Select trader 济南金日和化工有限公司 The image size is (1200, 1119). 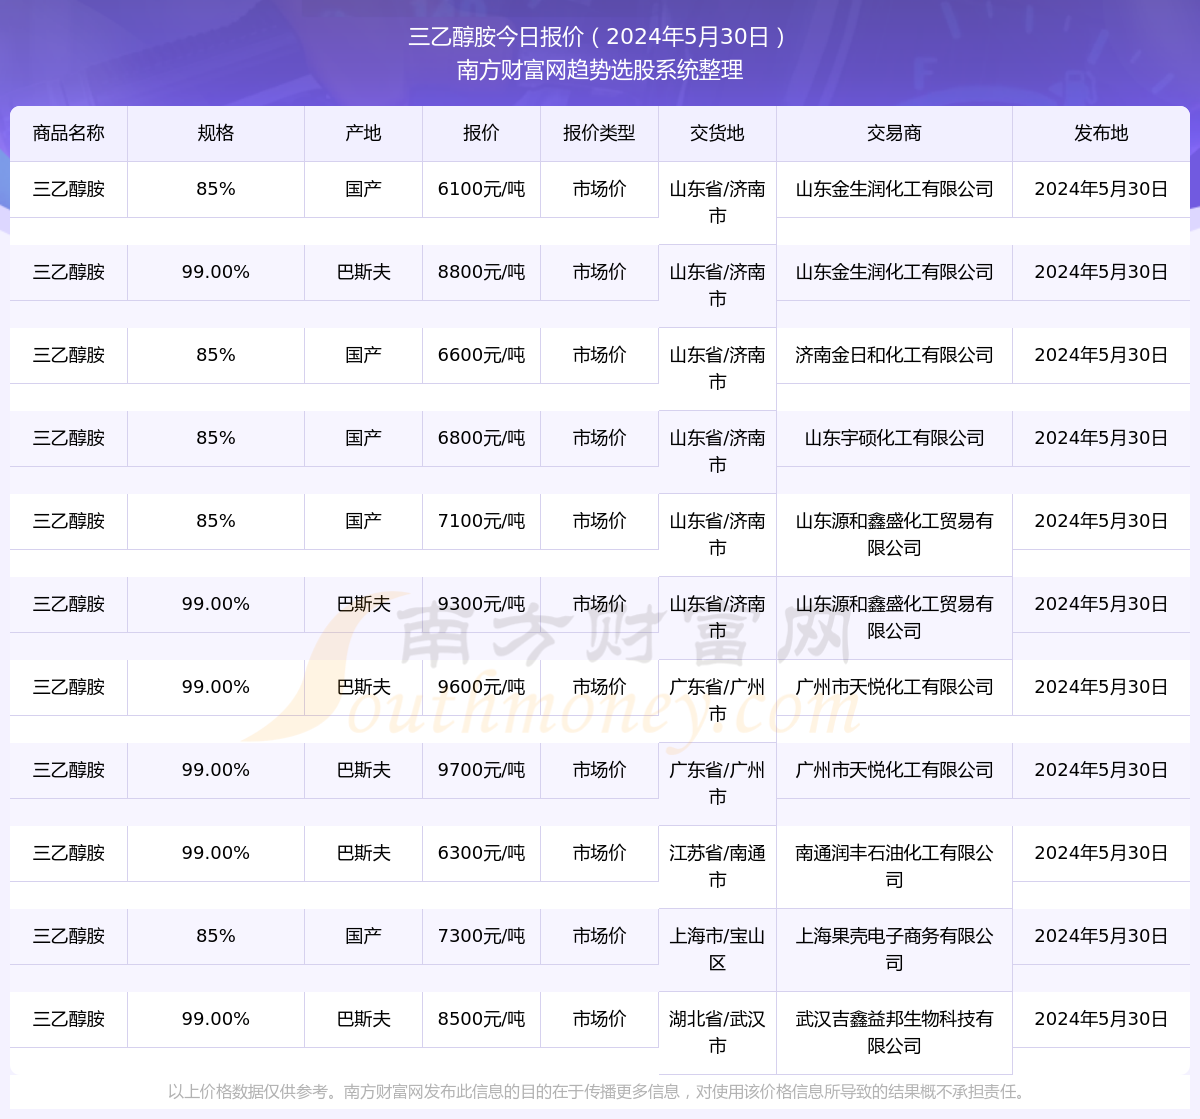[894, 355]
